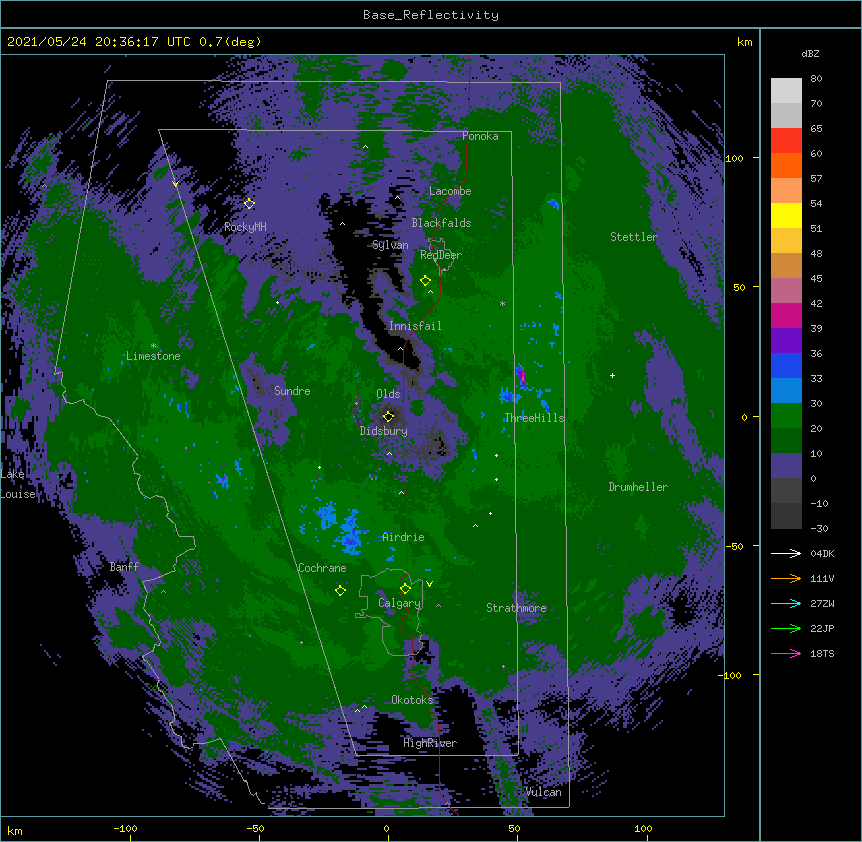Pick the bright green swatch below 30 dBZ
Image resolution: width=862 pixels, height=842 pixels.
786,416
